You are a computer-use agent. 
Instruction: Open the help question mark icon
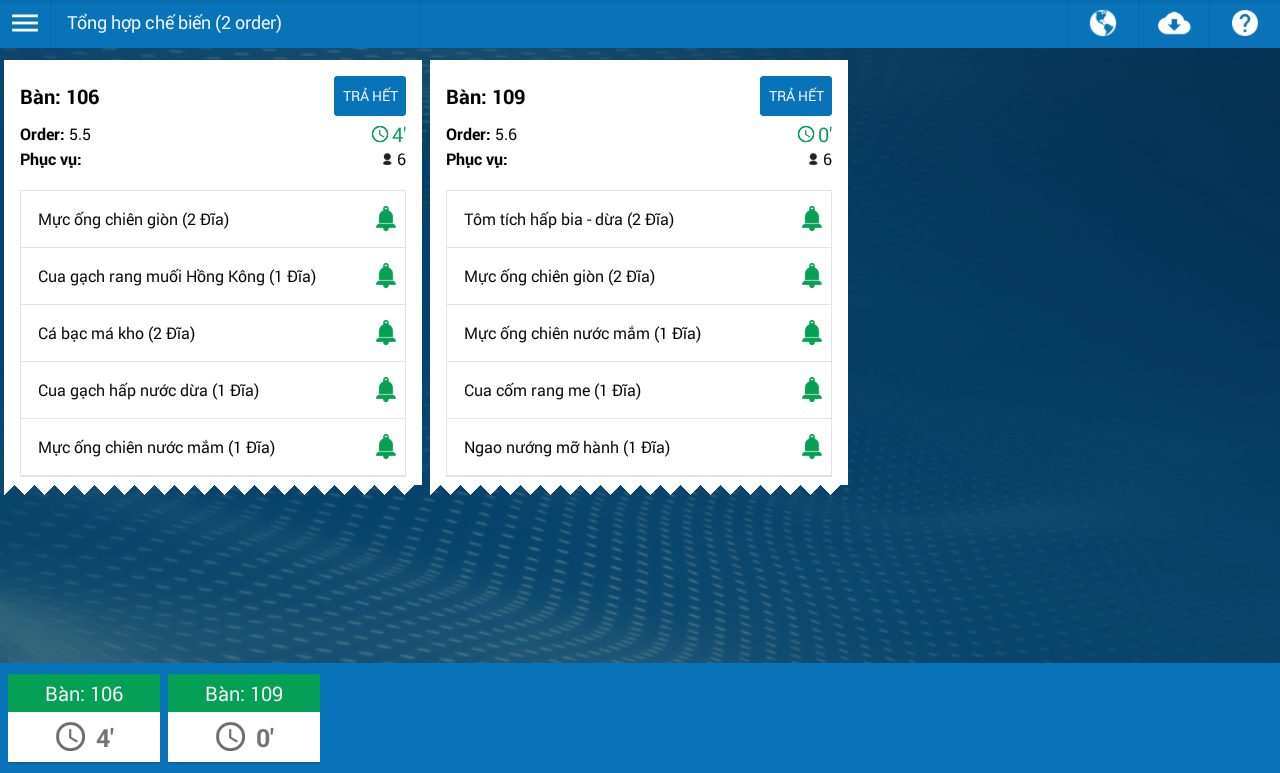(x=1245, y=23)
